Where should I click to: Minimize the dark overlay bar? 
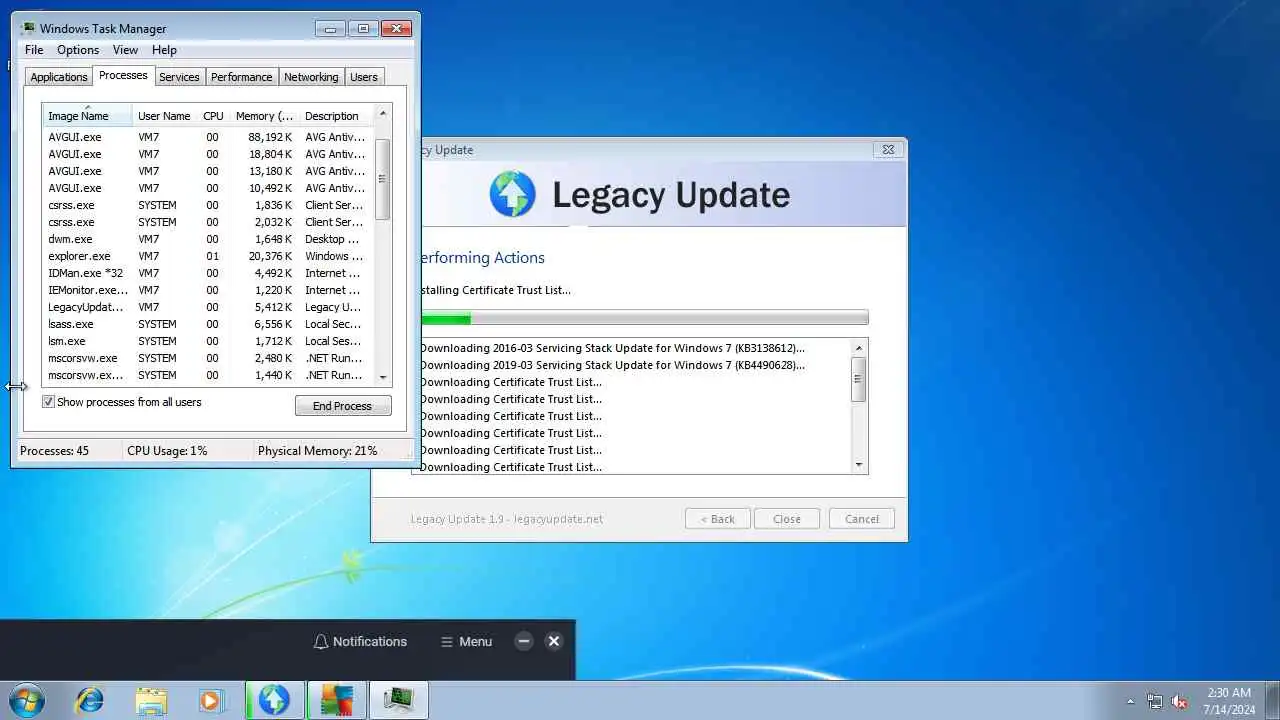[523, 641]
